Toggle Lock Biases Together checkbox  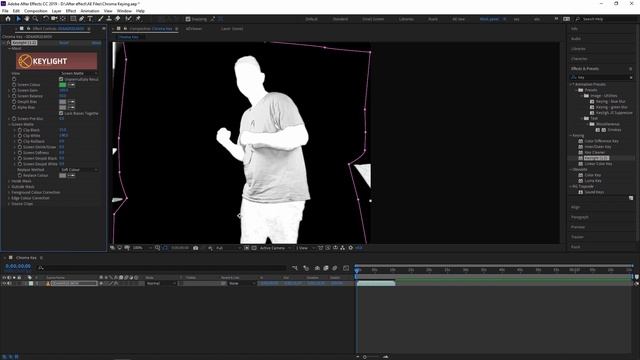61,113
